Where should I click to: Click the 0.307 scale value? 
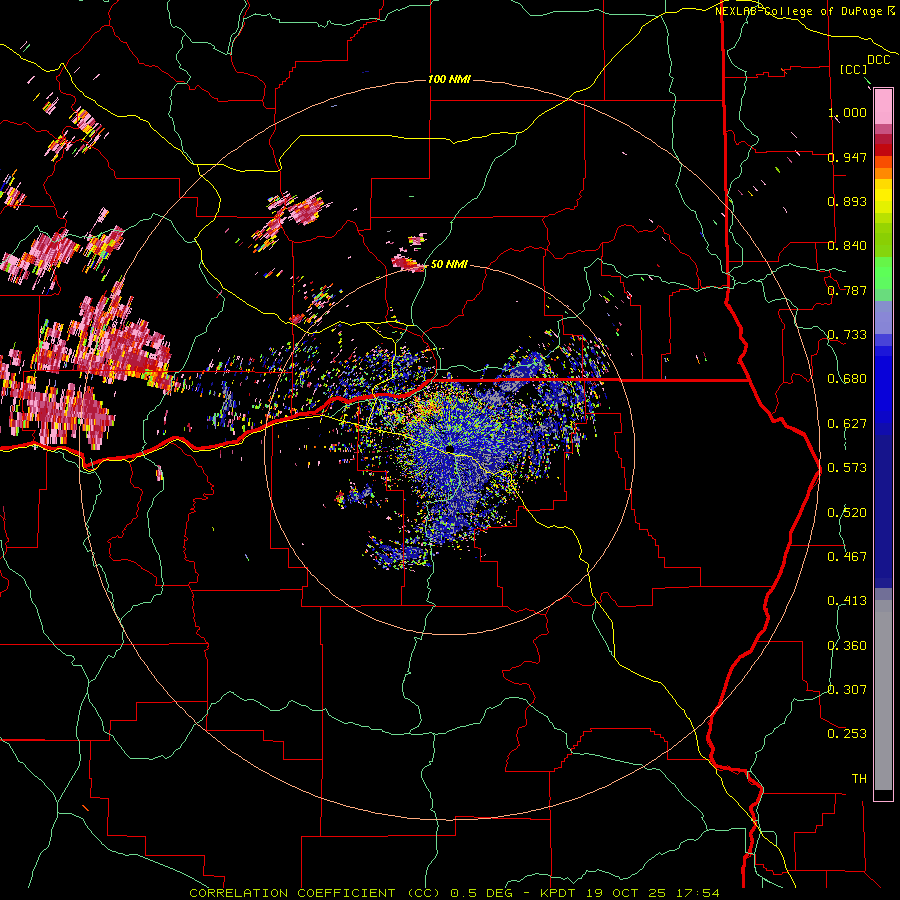[847, 690]
